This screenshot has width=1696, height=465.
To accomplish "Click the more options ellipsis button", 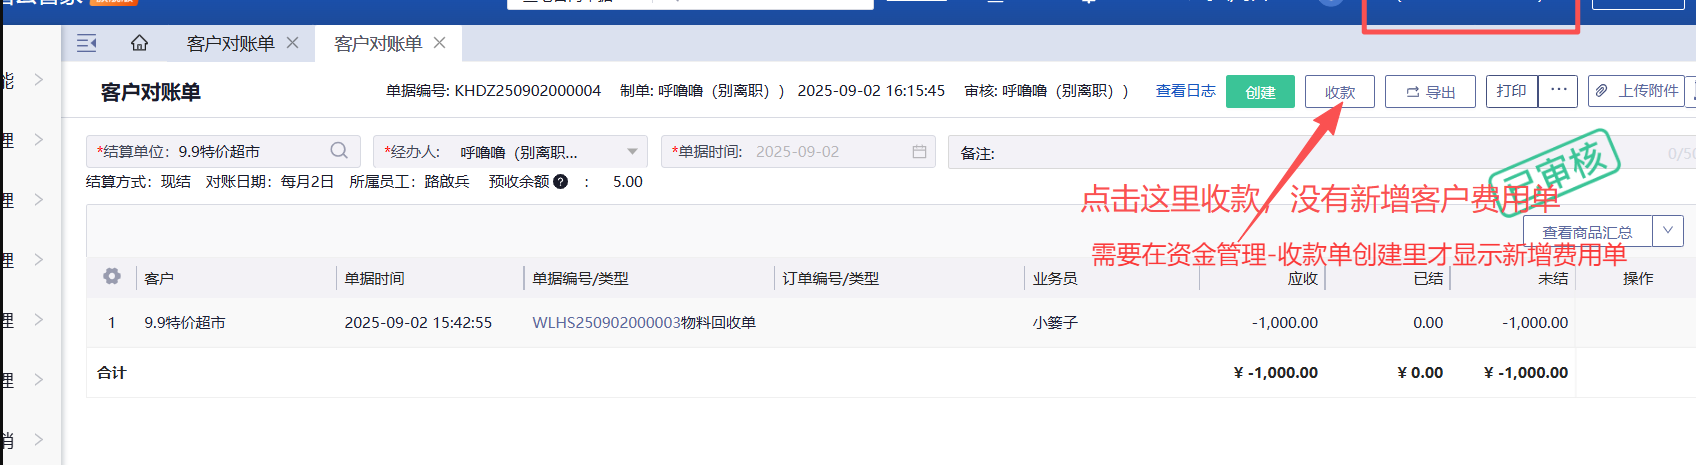I will [x=1558, y=91].
